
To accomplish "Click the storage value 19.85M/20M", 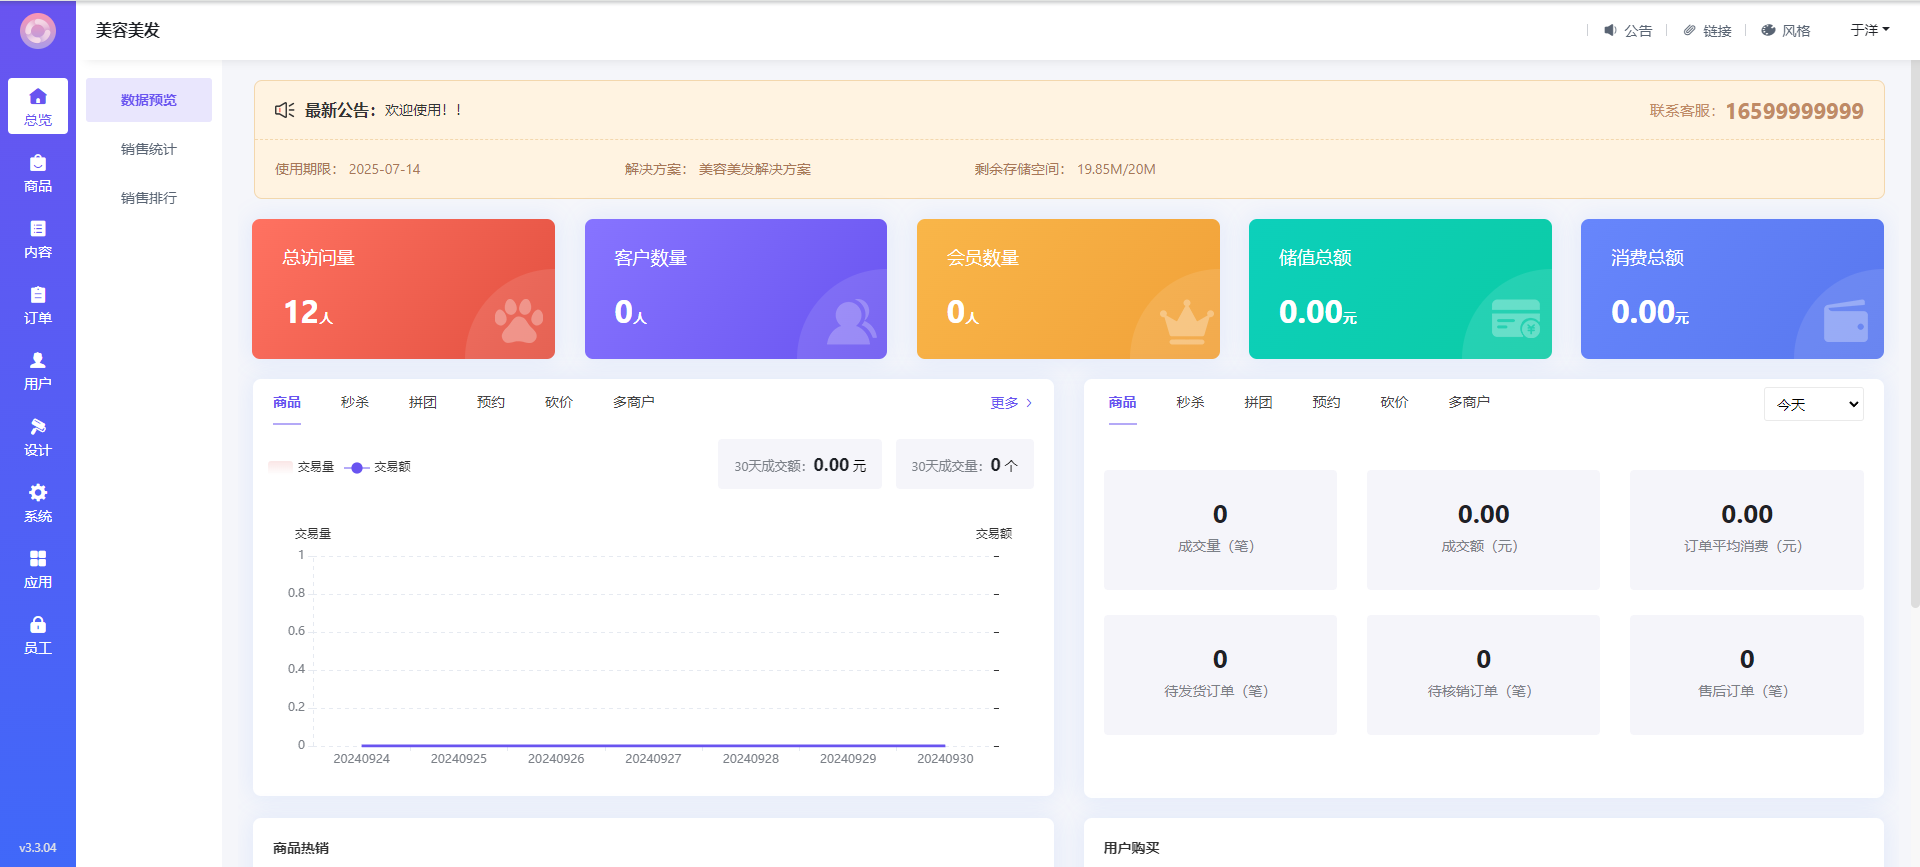I will pyautogui.click(x=1116, y=169).
